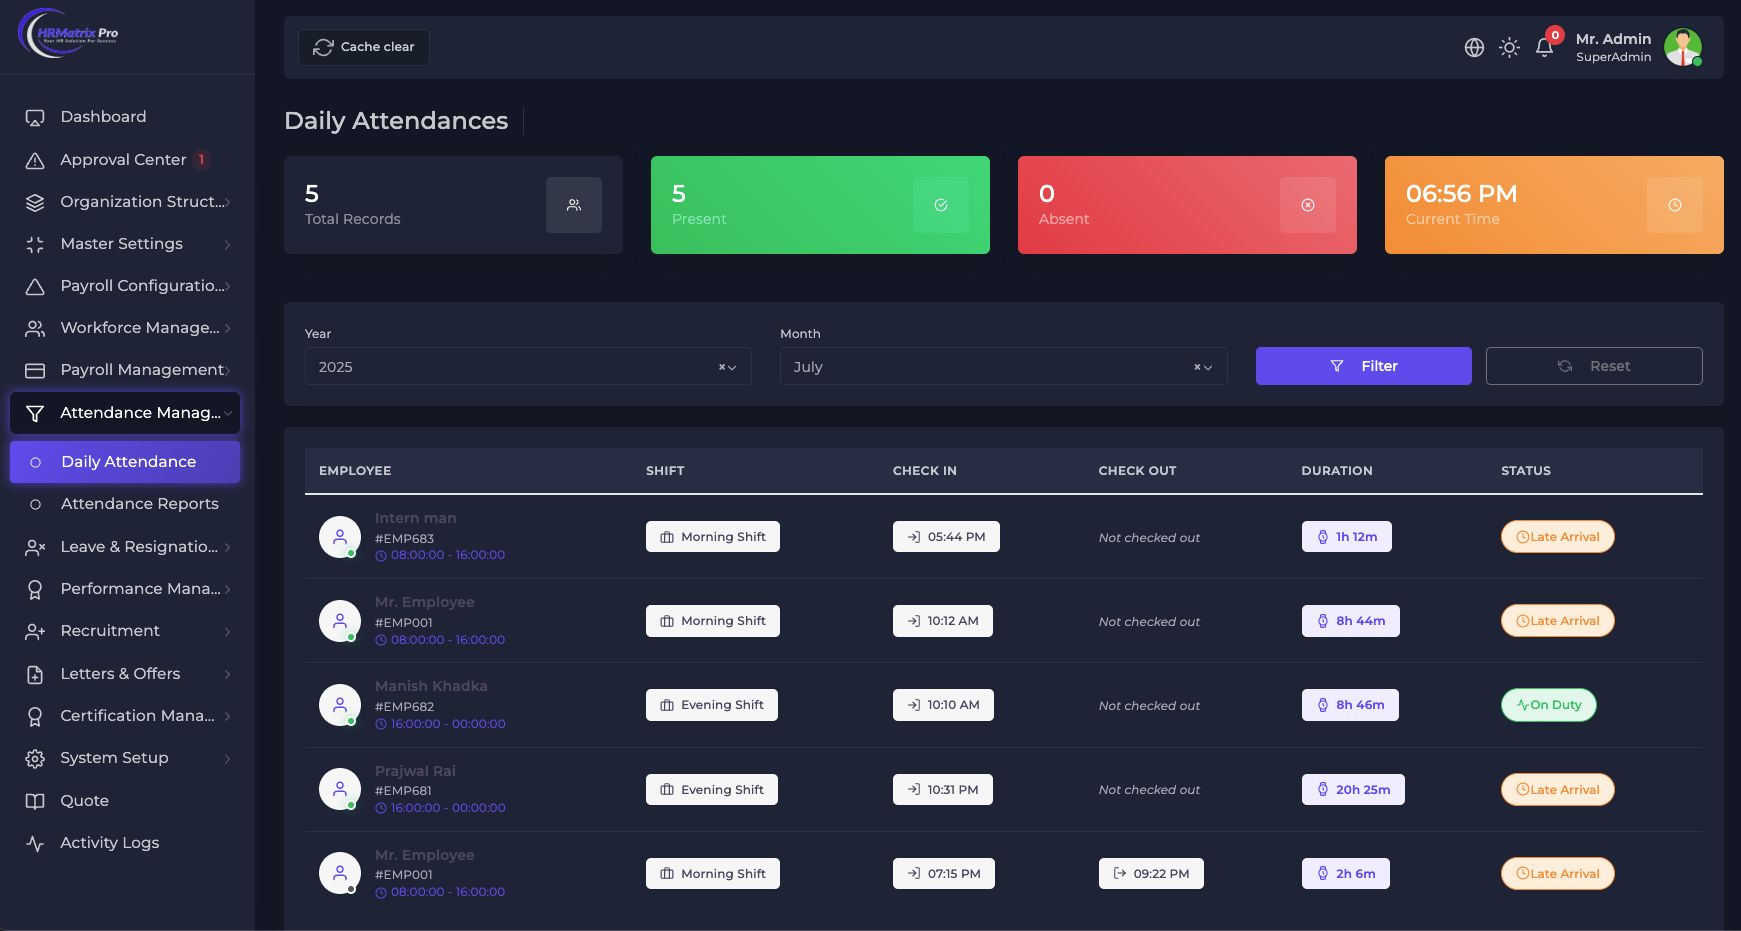Click Intern man name link
This screenshot has width=1741, height=931.
416,518
